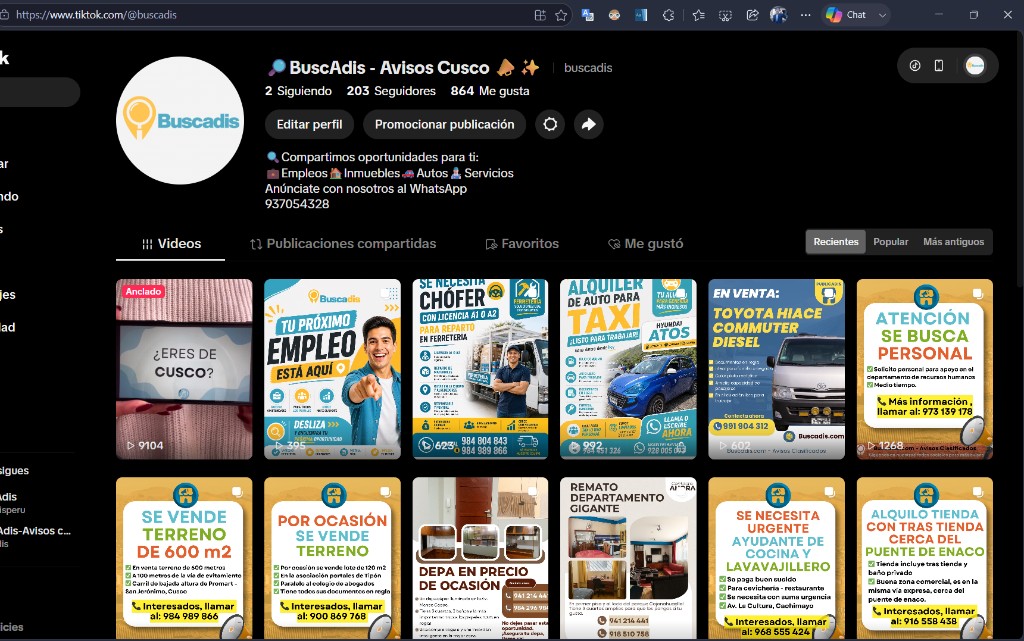The width and height of the screenshot is (1024, 641).
Task: Open profile settings gear icon
Action: click(551, 124)
